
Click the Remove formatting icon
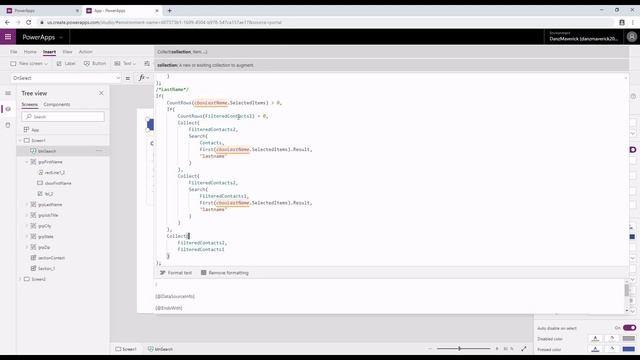point(203,273)
